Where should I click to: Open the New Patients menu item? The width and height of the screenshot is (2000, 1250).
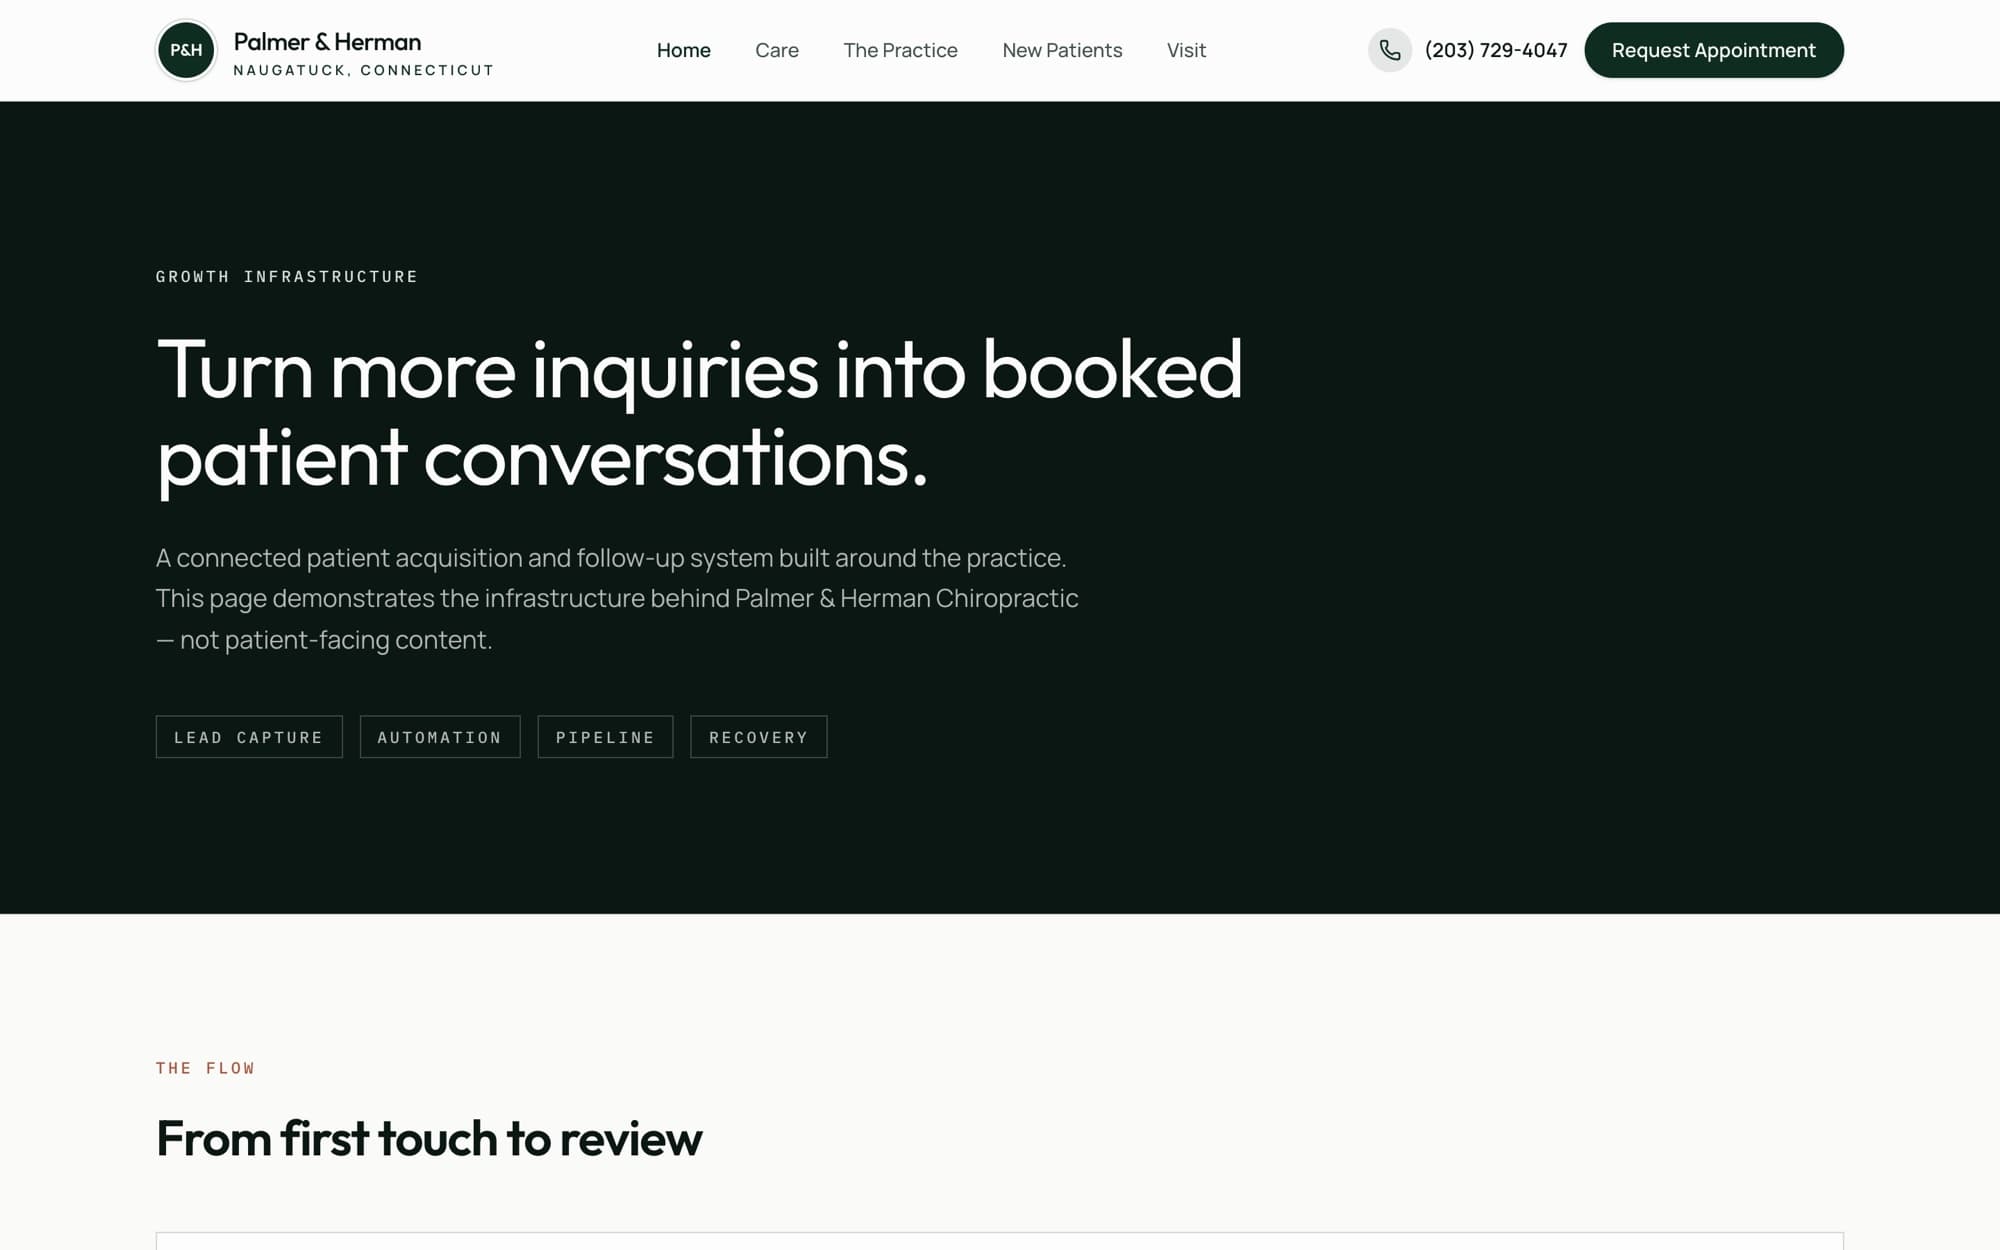tap(1062, 50)
